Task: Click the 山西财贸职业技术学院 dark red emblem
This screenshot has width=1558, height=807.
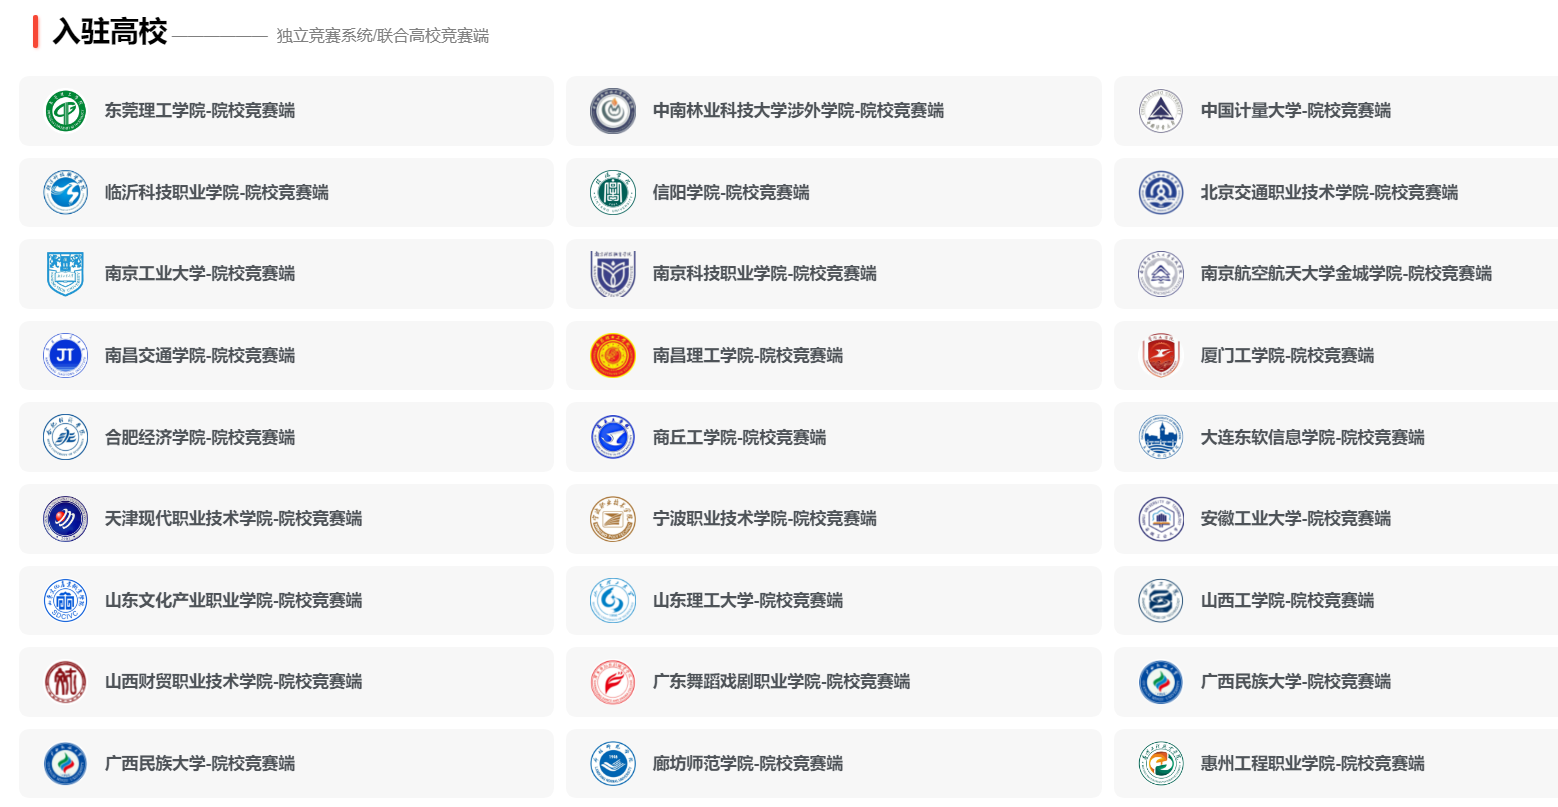Action: pos(66,682)
